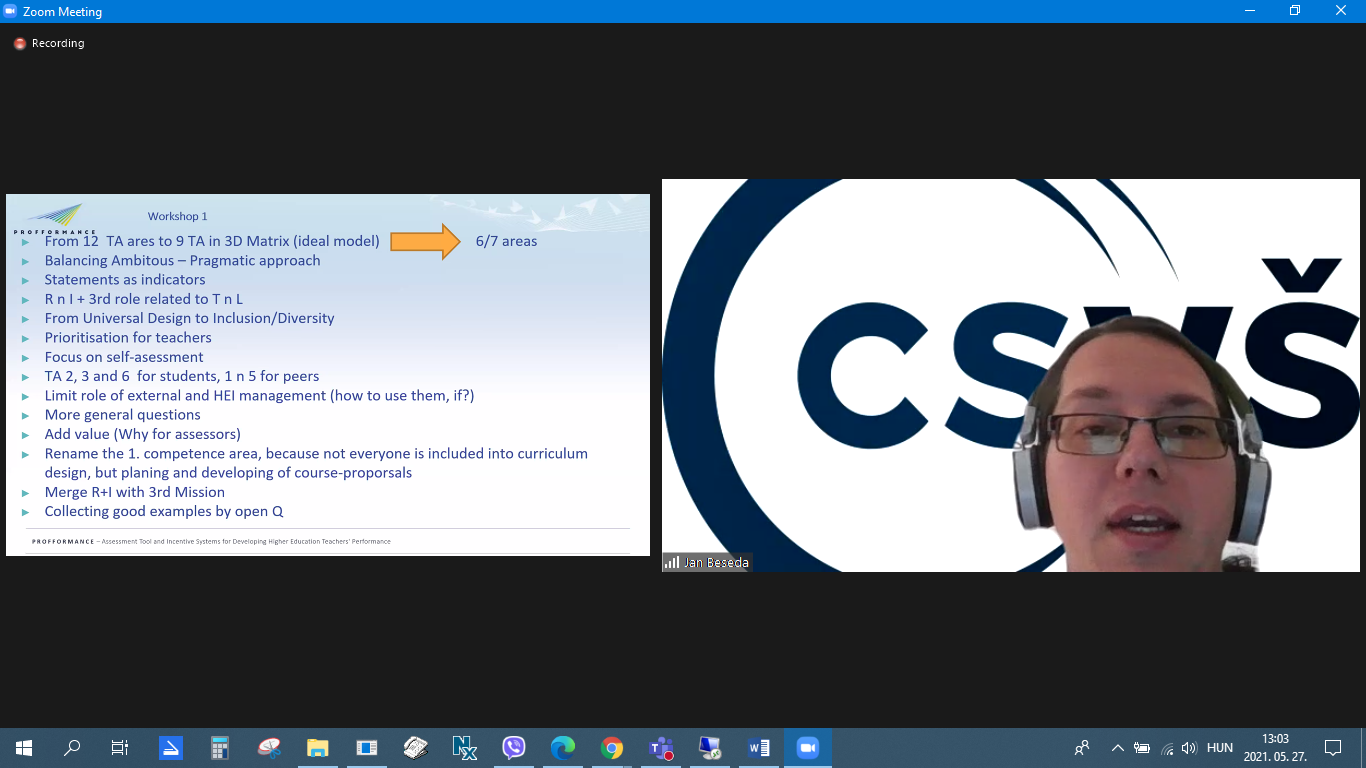Screen dimensions: 1366x768
Task: Open Microsoft Word from the taskbar
Action: pos(758,748)
